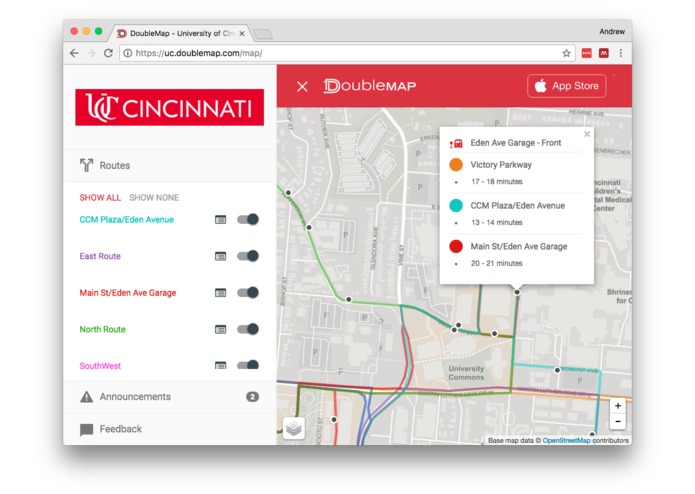Close the sidebar with the X in the DoubleMap header
The image size is (695, 494).
click(x=302, y=86)
